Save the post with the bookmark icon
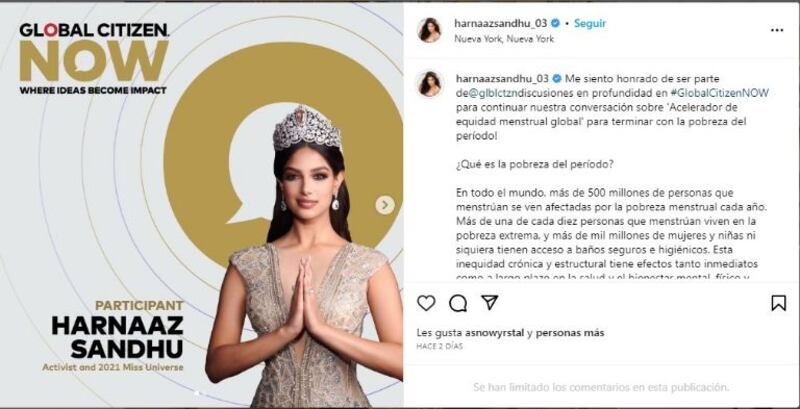The width and height of the screenshot is (800, 409). click(779, 303)
